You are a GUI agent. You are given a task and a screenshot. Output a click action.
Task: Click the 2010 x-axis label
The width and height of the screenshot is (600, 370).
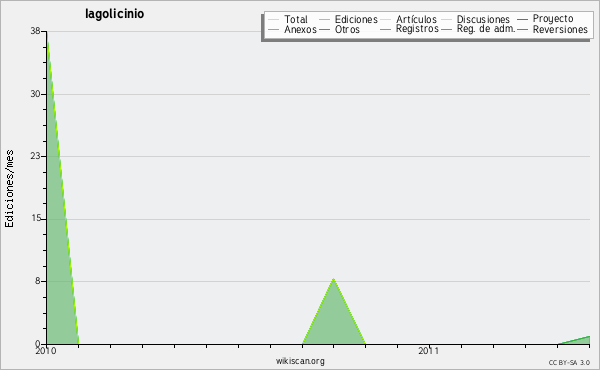[46, 351]
